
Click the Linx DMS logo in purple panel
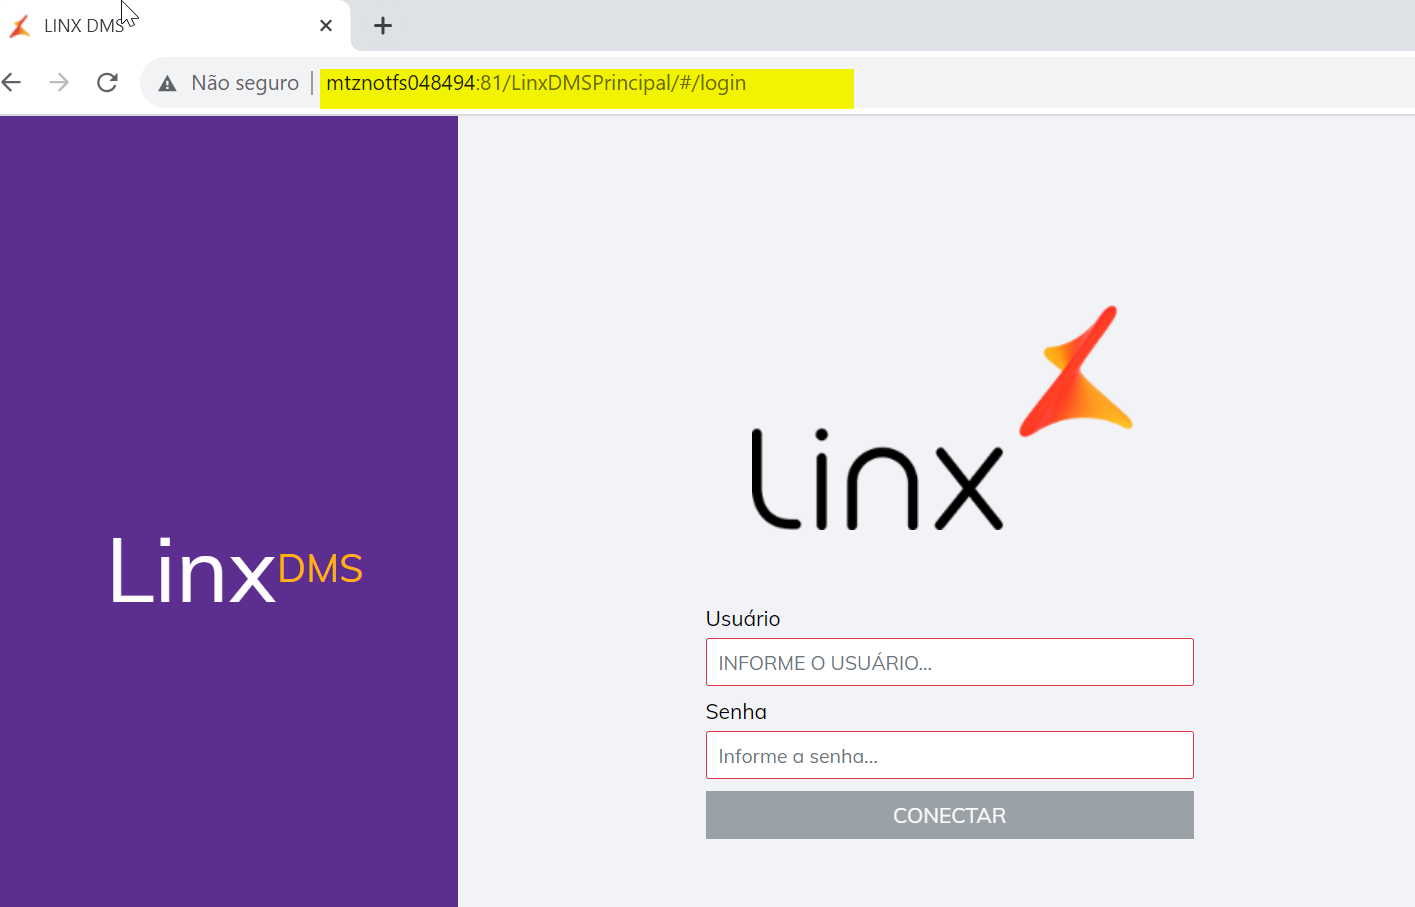(x=236, y=571)
